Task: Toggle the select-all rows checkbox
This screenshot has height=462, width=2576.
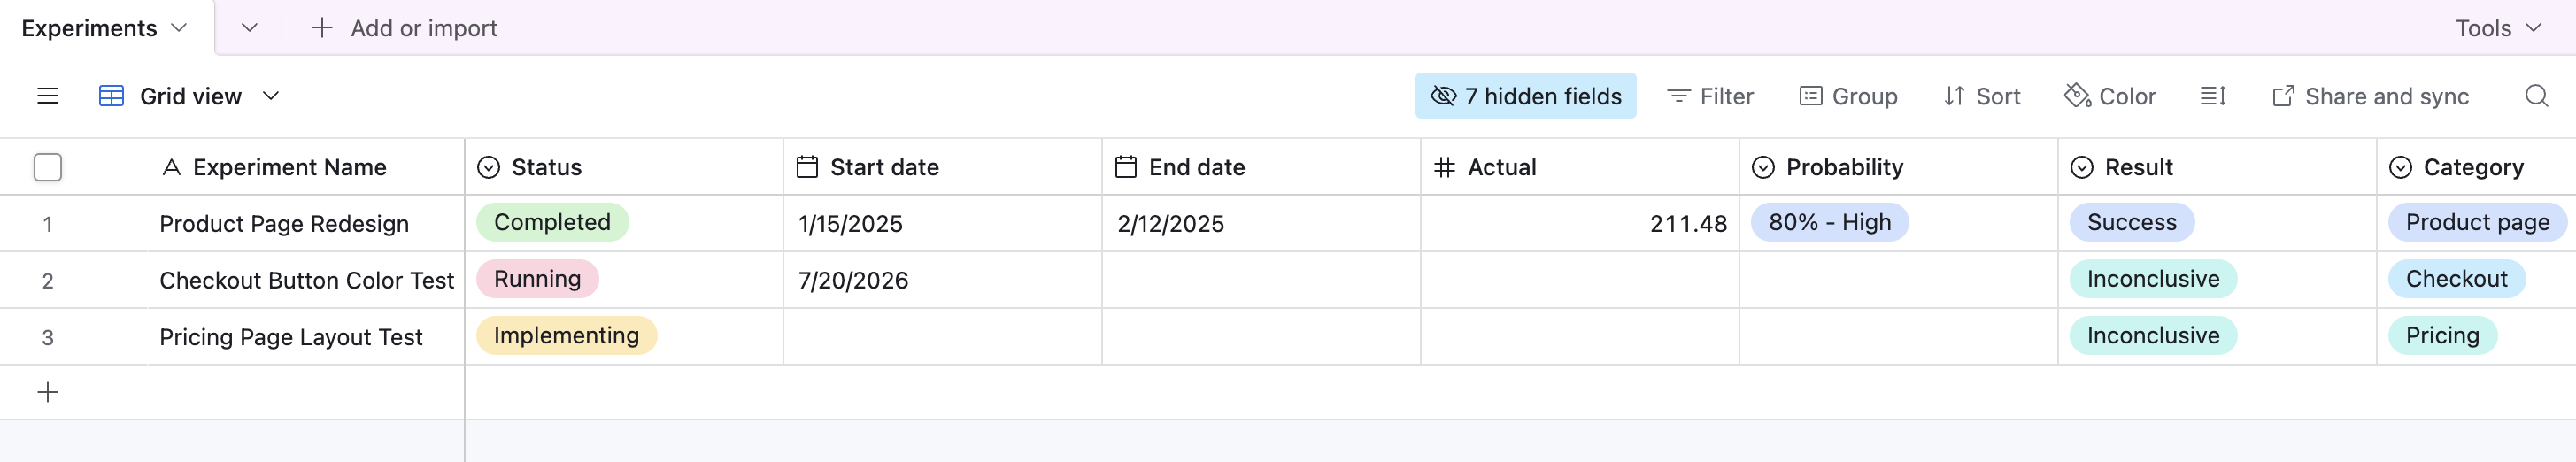Action: tap(47, 167)
